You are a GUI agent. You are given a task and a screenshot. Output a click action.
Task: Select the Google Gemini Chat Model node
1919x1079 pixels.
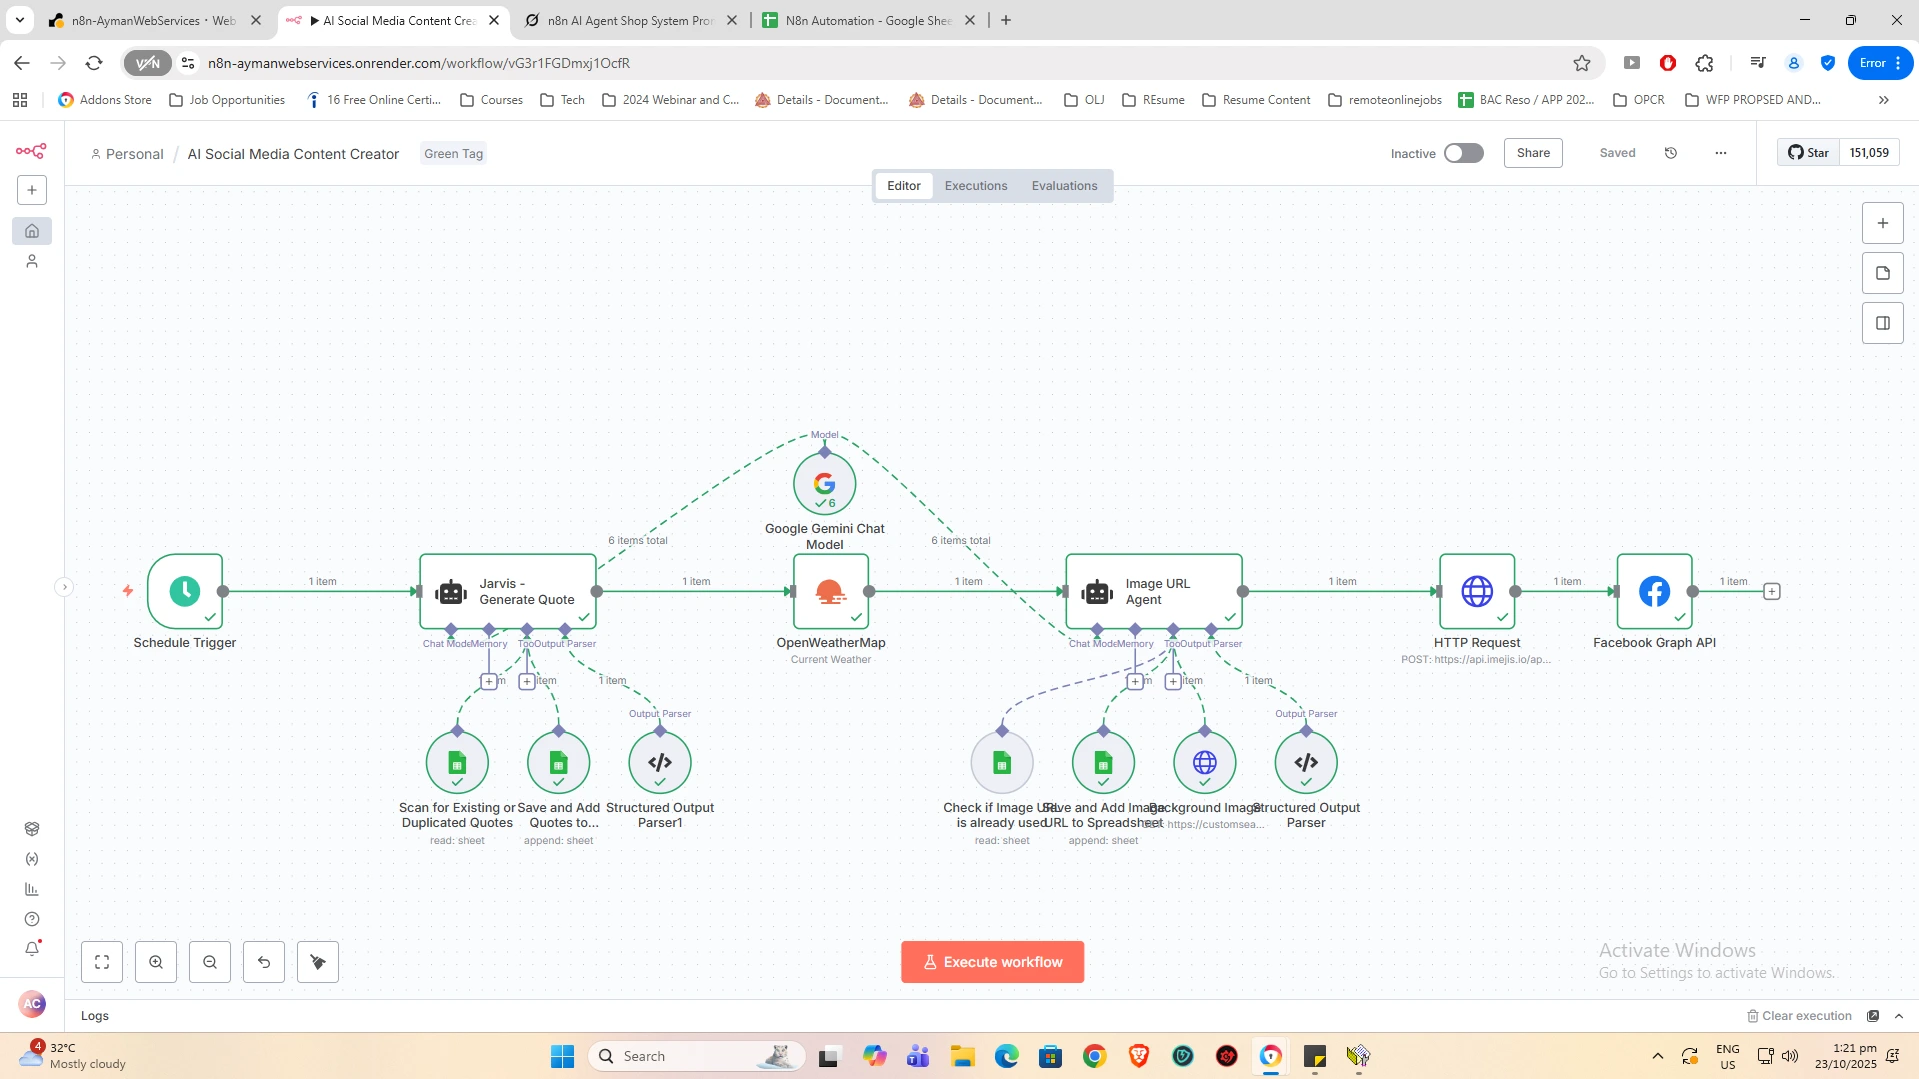point(824,484)
